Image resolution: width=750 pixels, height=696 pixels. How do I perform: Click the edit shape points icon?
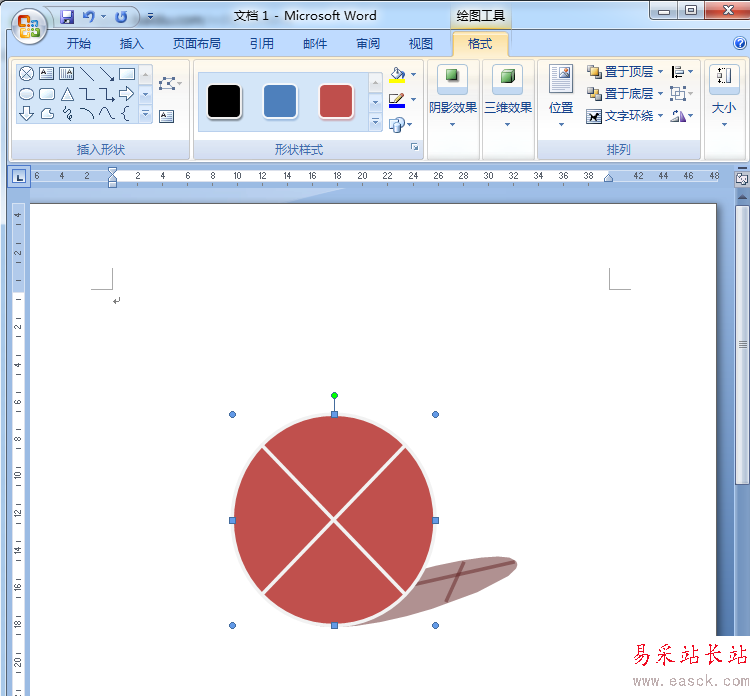click(167, 83)
